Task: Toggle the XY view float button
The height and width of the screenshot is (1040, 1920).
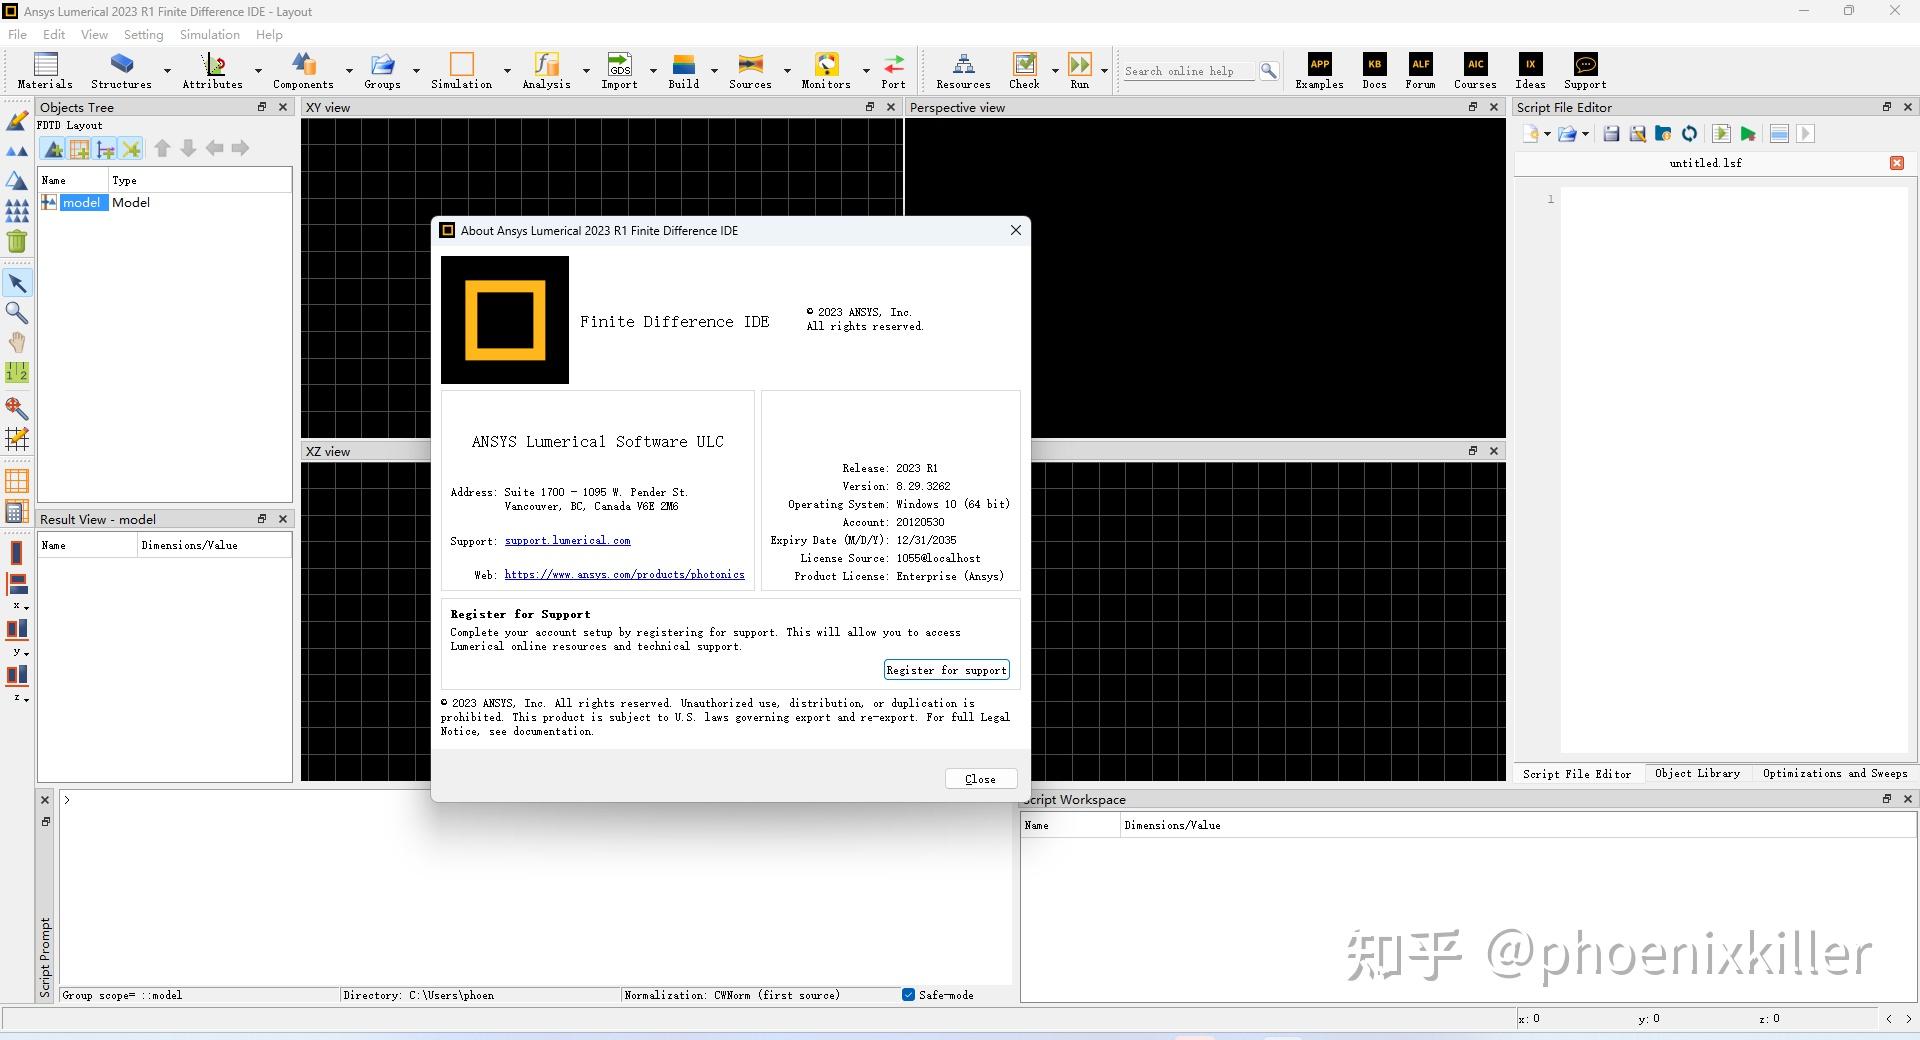Action: [869, 107]
